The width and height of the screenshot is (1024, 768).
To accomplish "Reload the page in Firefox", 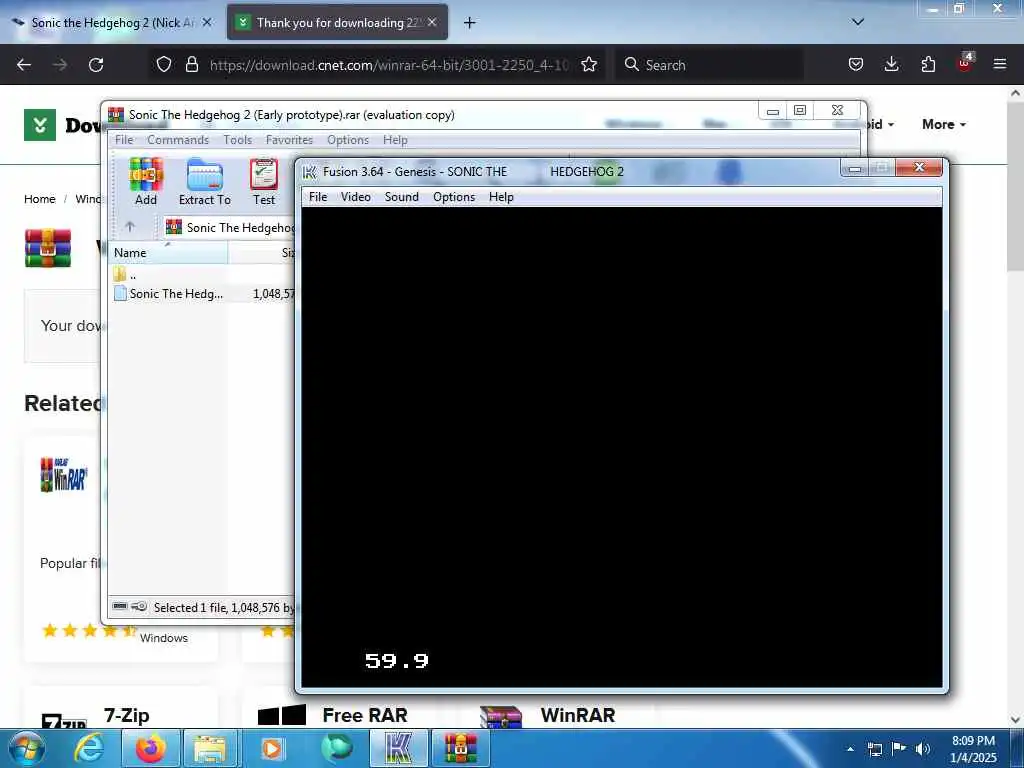I will click(x=96, y=65).
